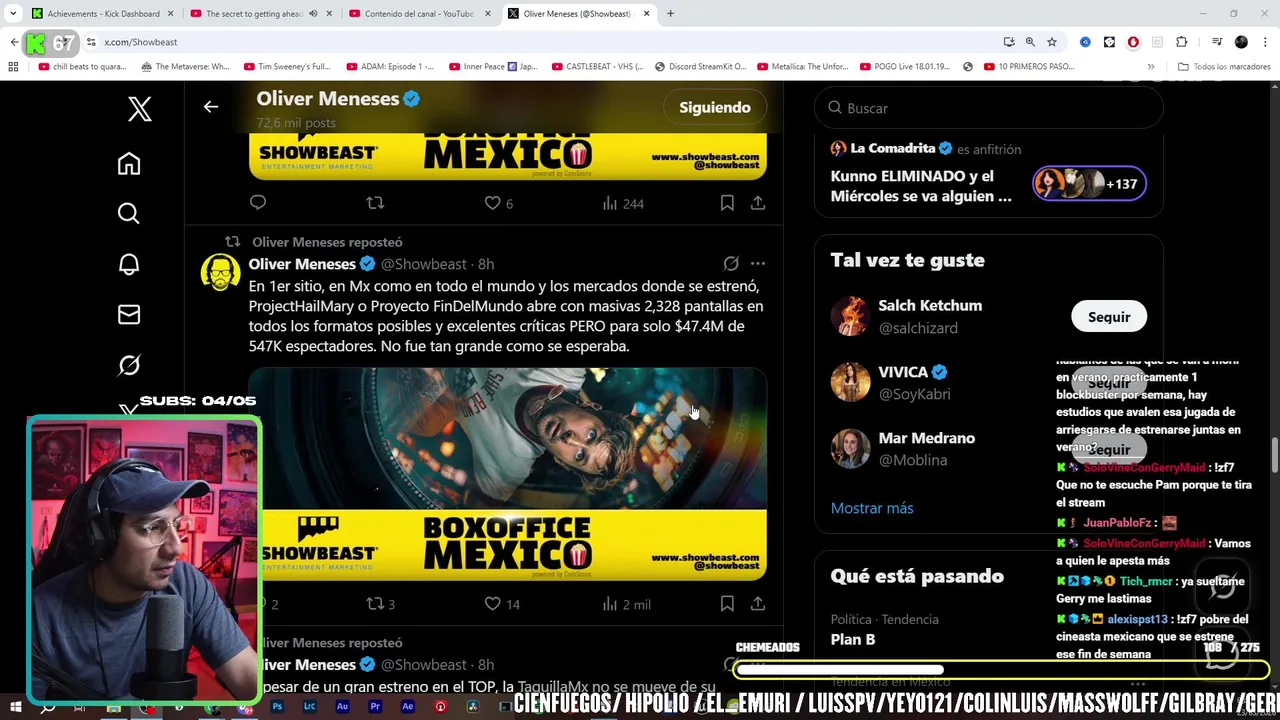Open La Comadrita space host
The width and height of the screenshot is (1280, 720).
[x=892, y=148]
